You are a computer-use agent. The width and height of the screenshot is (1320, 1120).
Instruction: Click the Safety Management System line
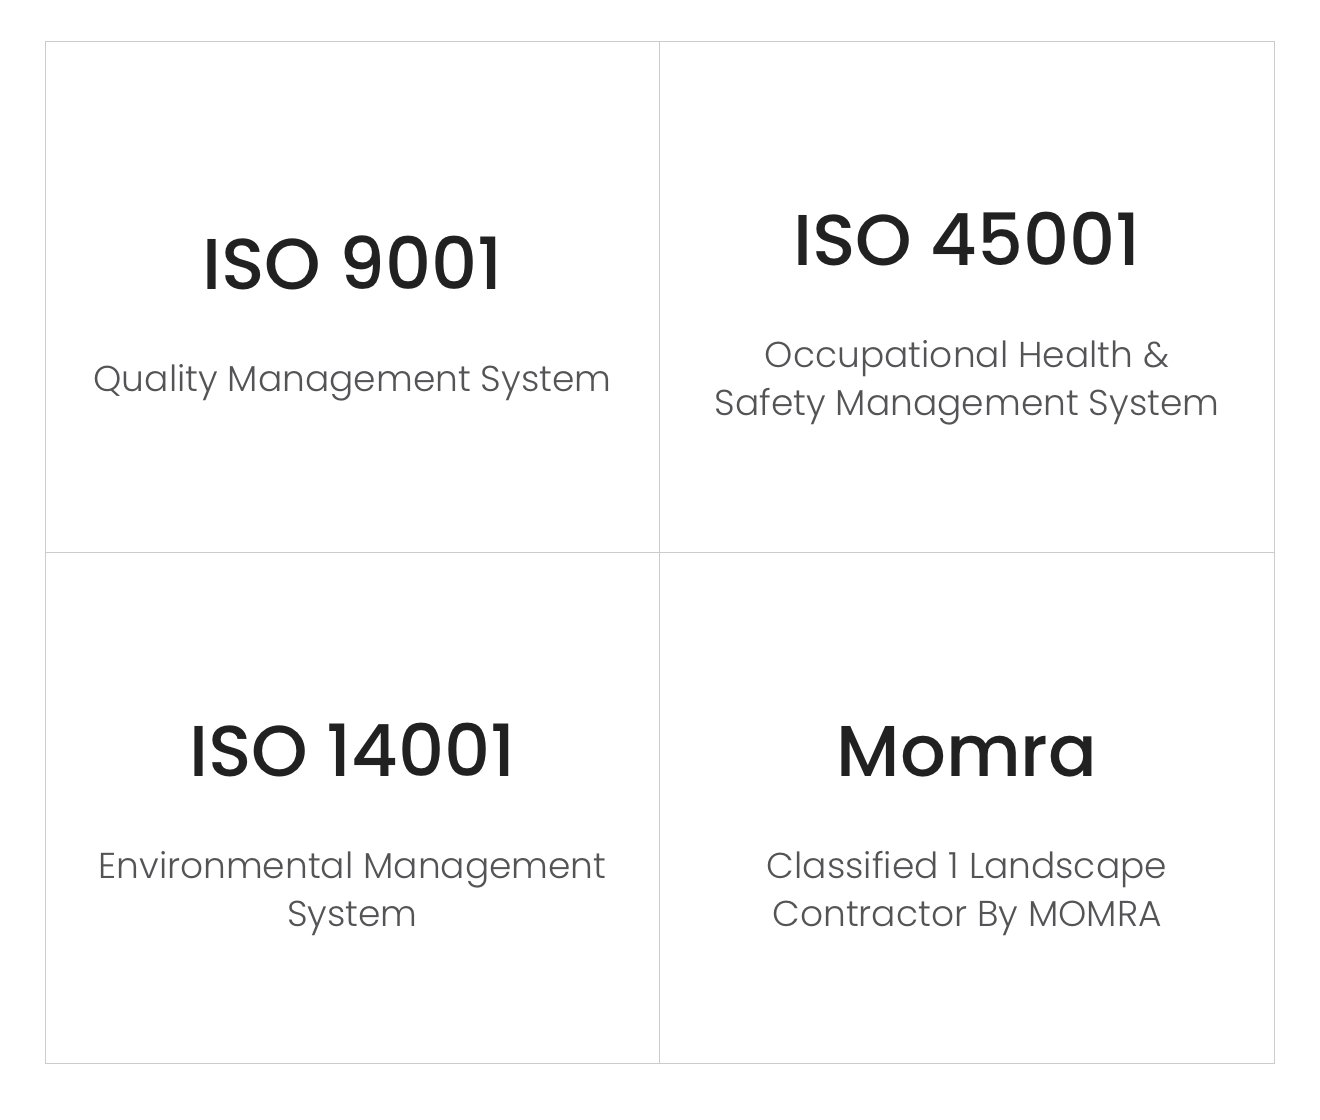click(x=966, y=403)
